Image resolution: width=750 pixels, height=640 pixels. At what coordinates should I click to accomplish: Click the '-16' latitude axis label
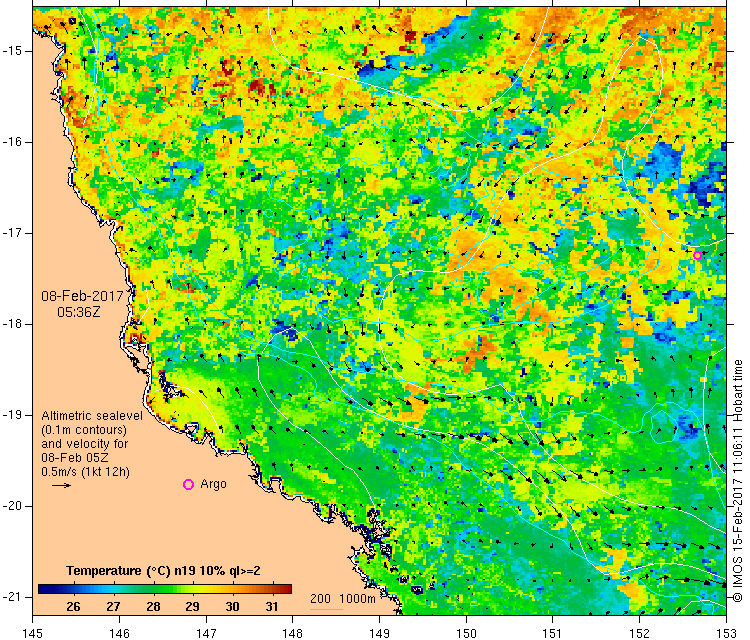point(13,142)
